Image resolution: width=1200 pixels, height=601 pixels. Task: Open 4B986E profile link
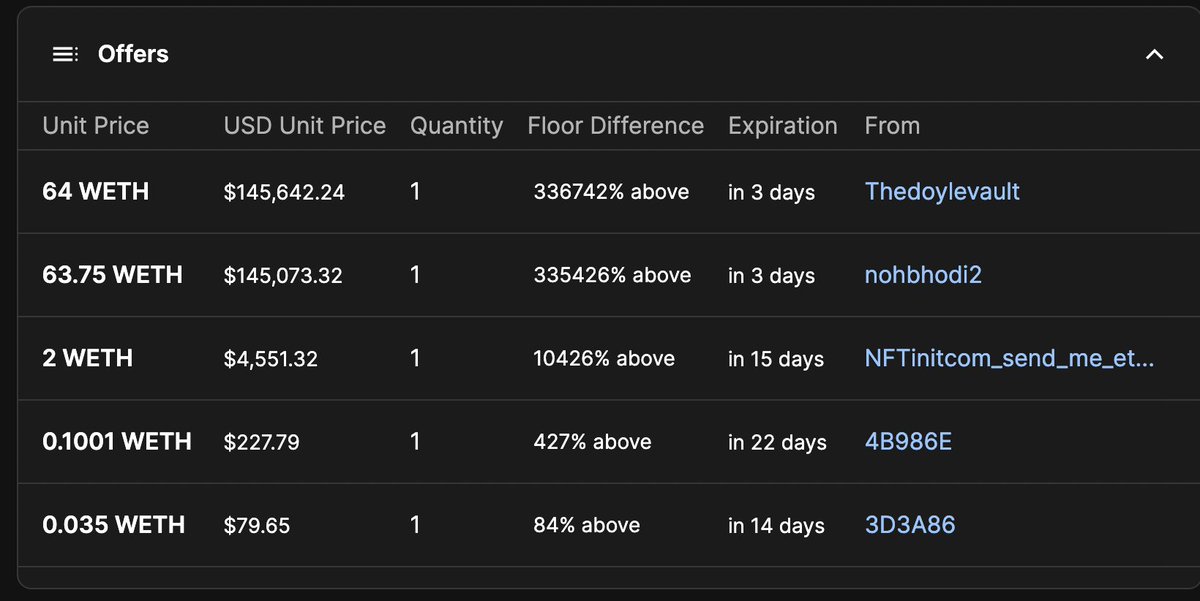(908, 441)
